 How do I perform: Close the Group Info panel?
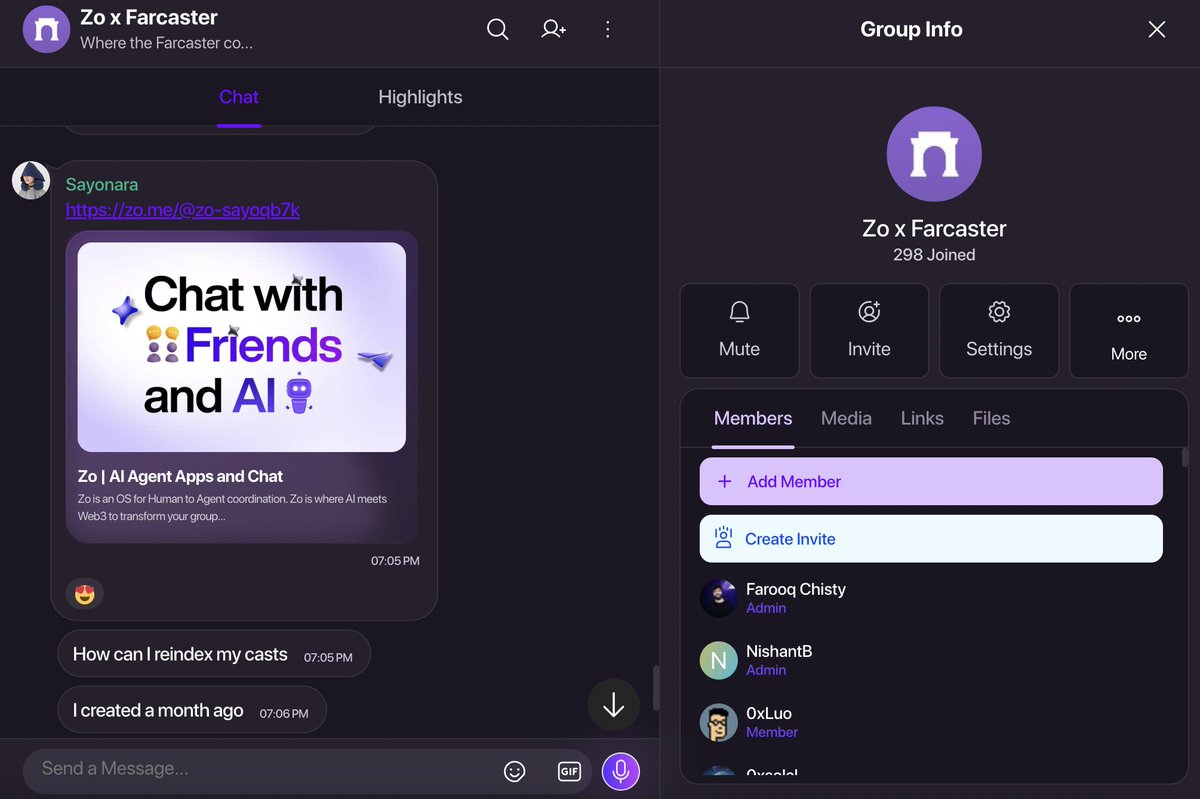click(x=1157, y=29)
